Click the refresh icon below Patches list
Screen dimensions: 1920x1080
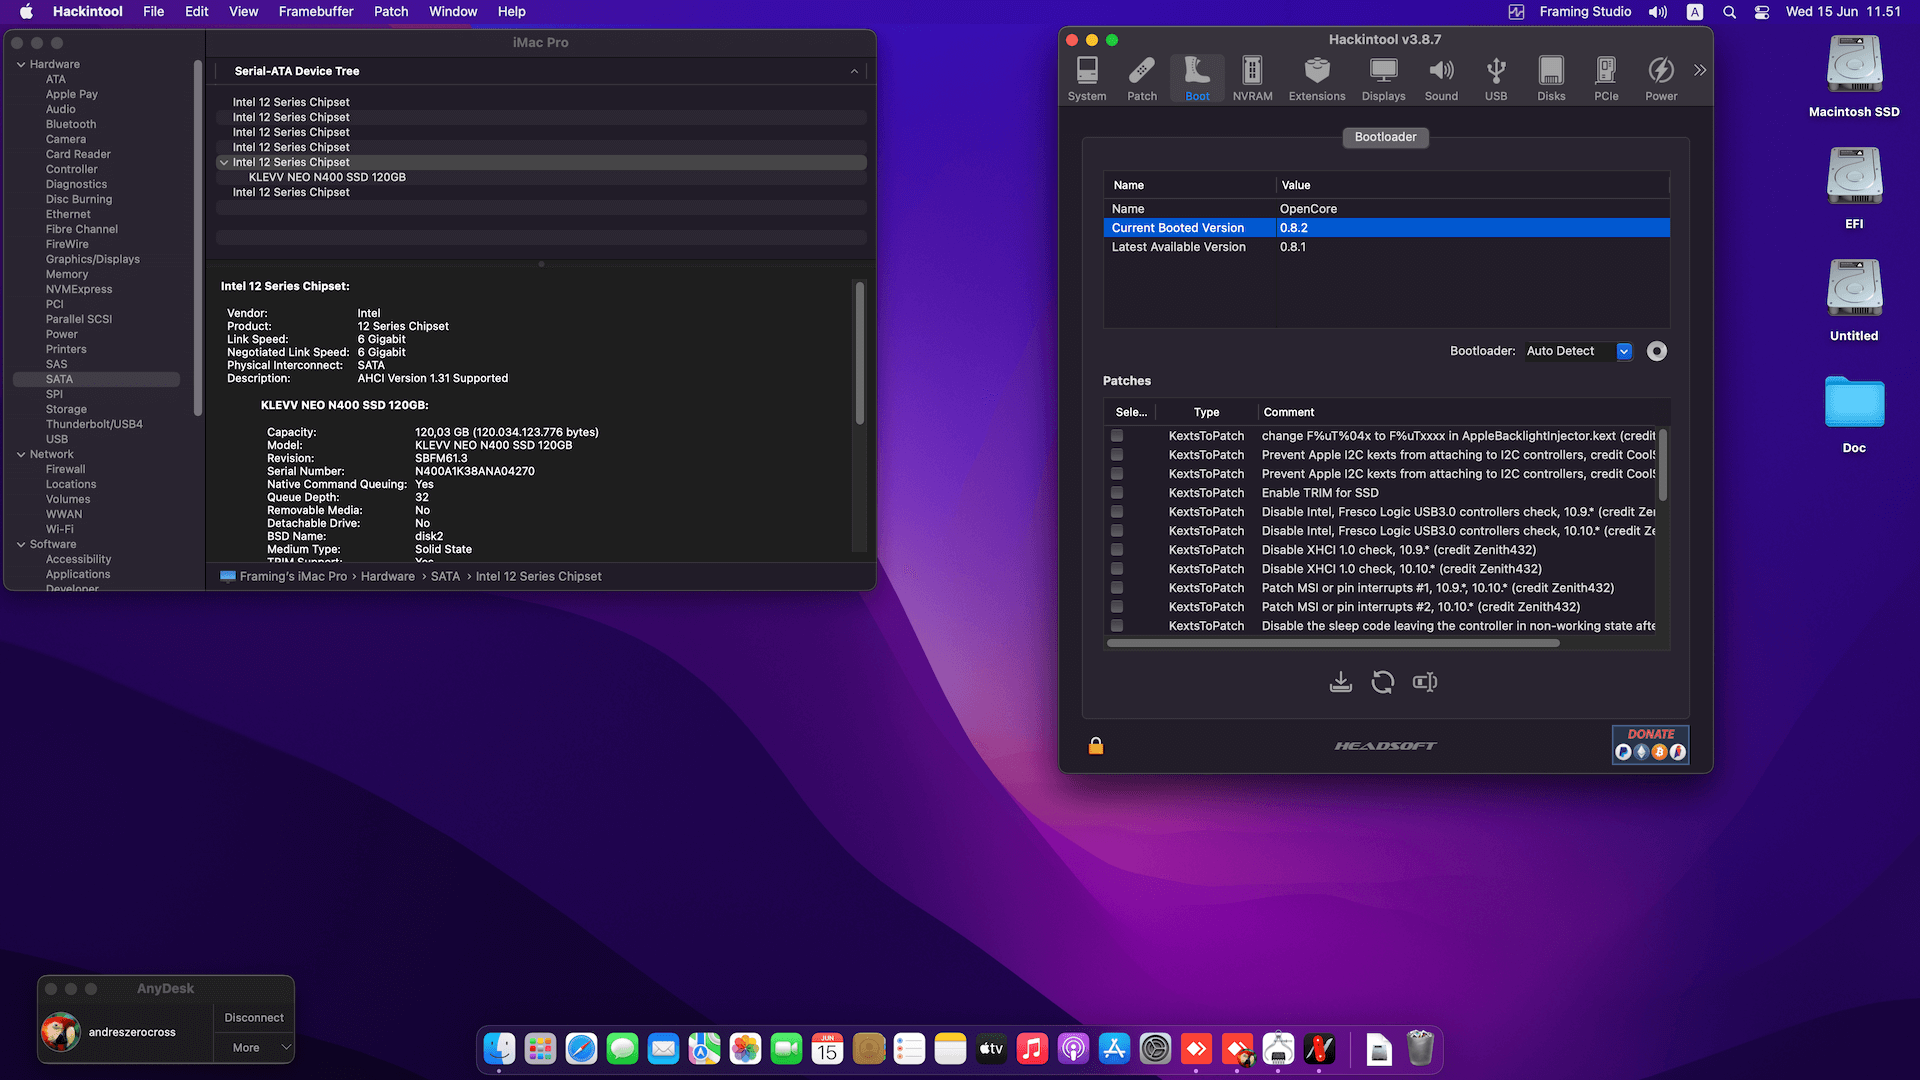click(x=1383, y=682)
